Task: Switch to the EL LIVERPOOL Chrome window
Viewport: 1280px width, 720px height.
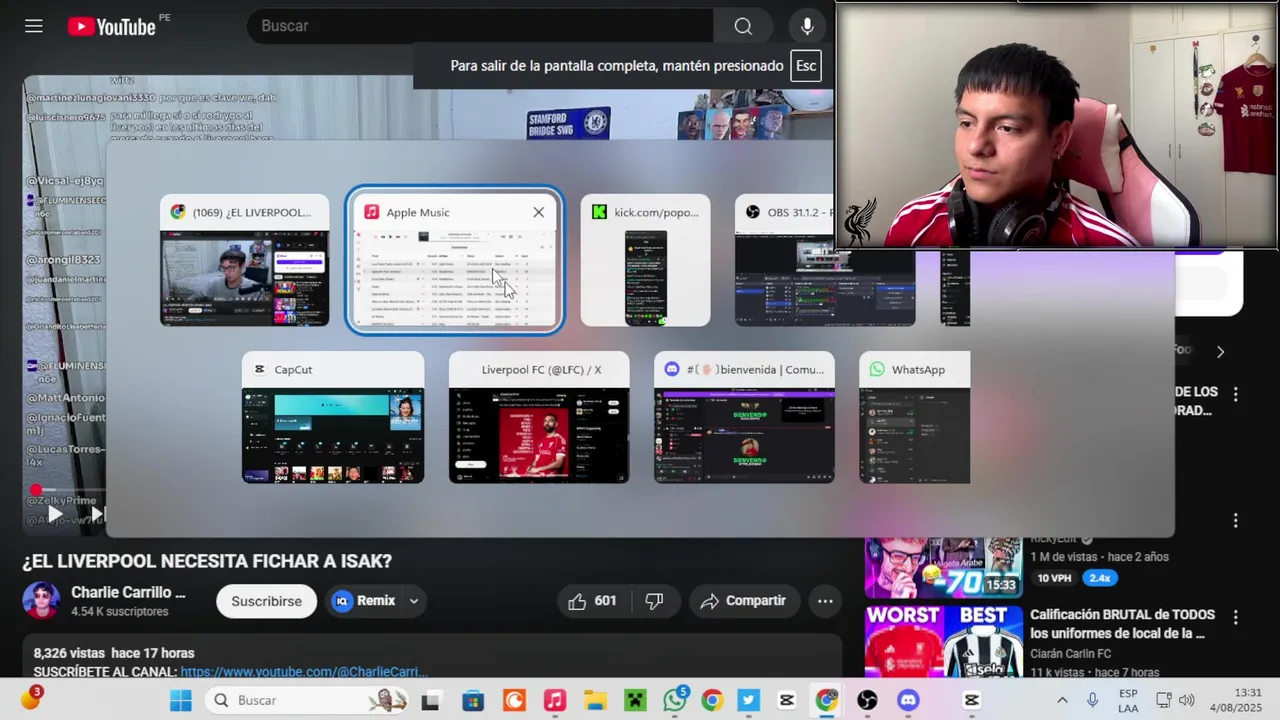Action: coord(245,261)
